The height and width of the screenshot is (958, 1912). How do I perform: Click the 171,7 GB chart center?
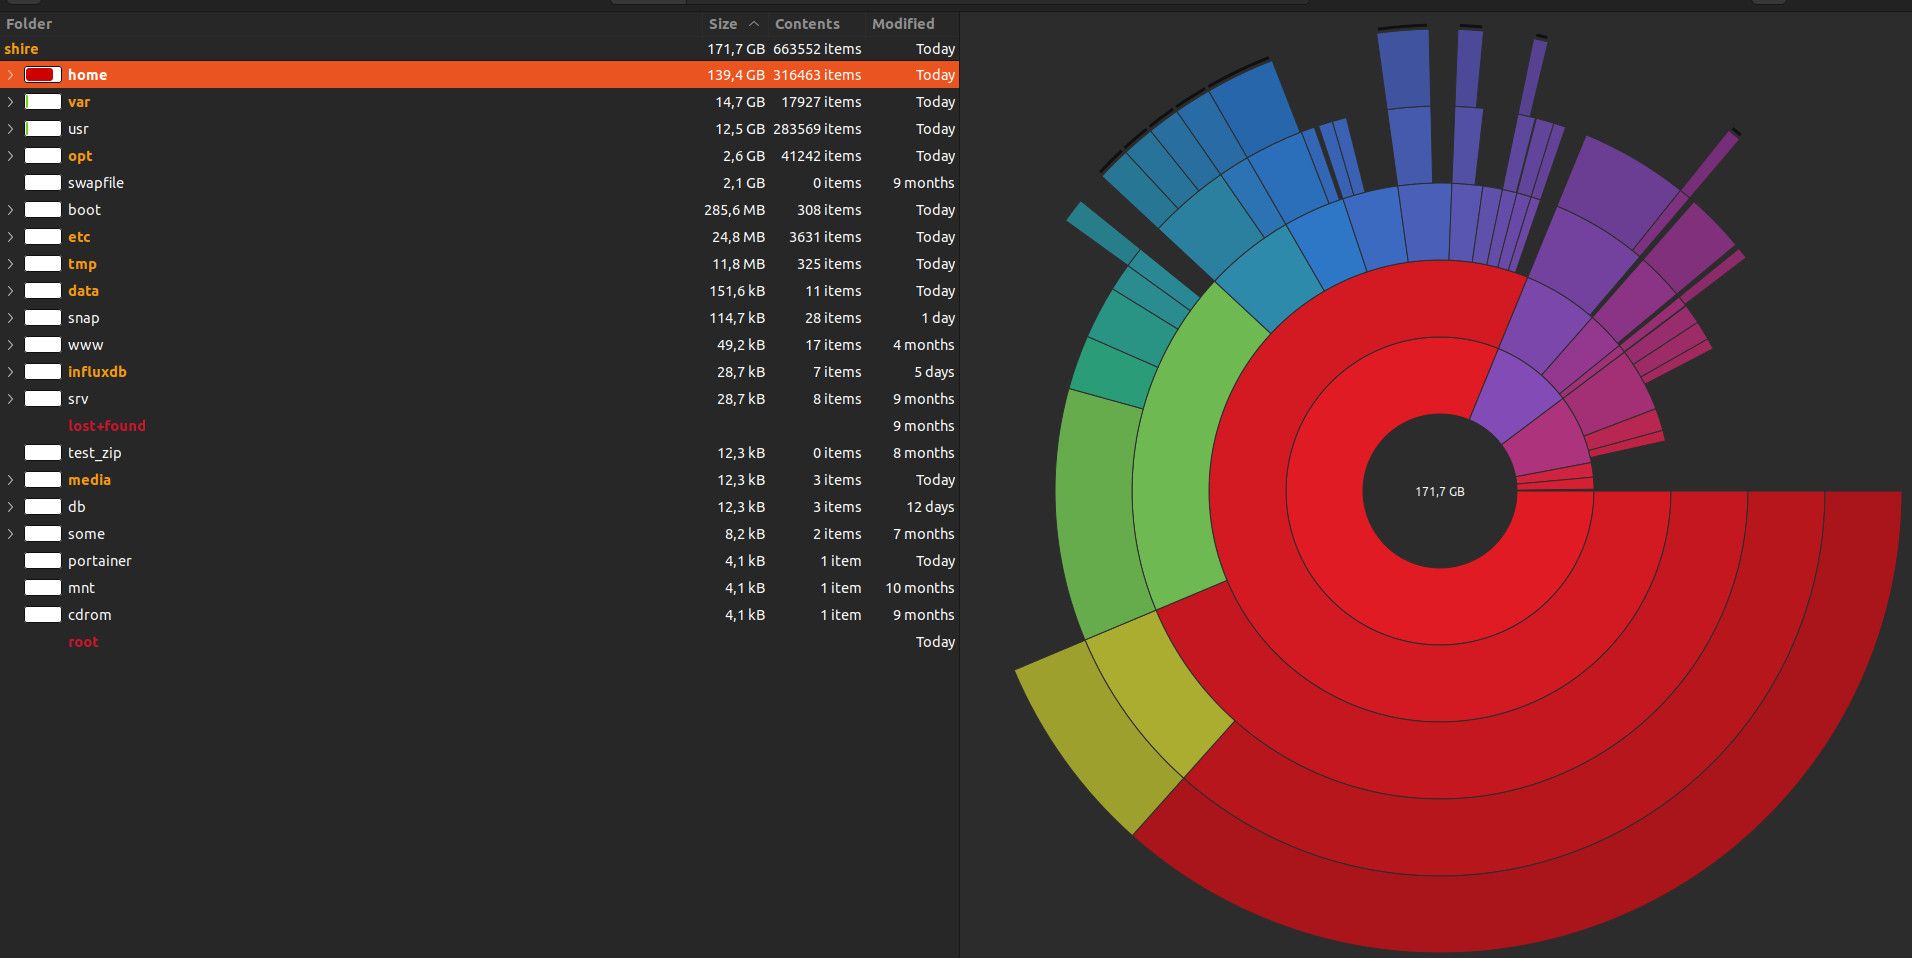(1439, 491)
